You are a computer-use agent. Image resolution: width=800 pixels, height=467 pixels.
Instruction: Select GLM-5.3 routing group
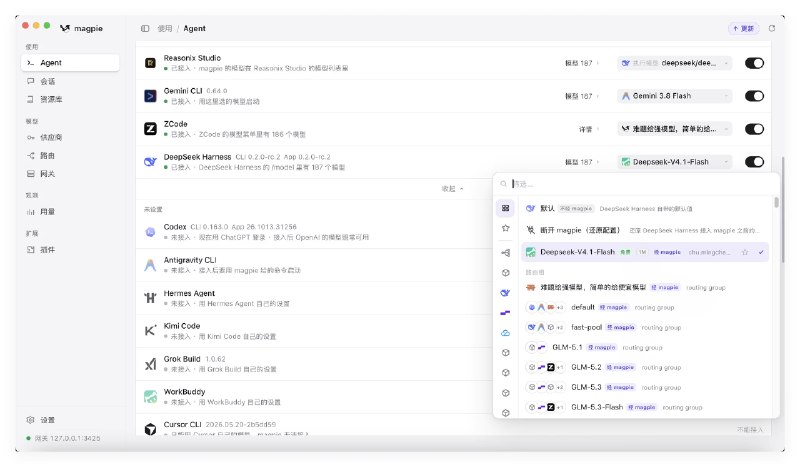click(x=645, y=387)
